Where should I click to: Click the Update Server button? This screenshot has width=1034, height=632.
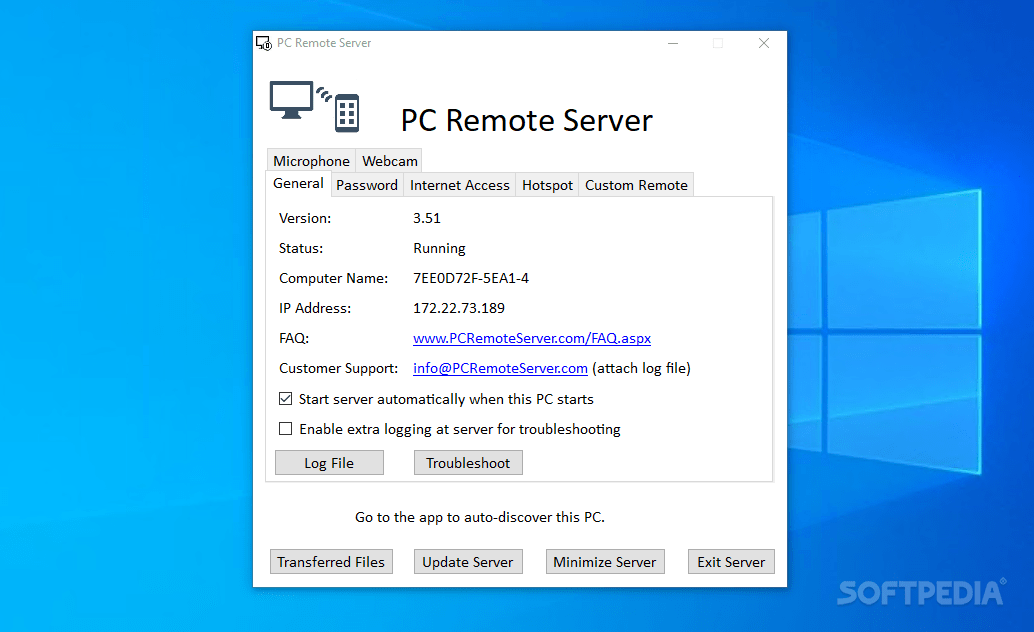pyautogui.click(x=468, y=562)
